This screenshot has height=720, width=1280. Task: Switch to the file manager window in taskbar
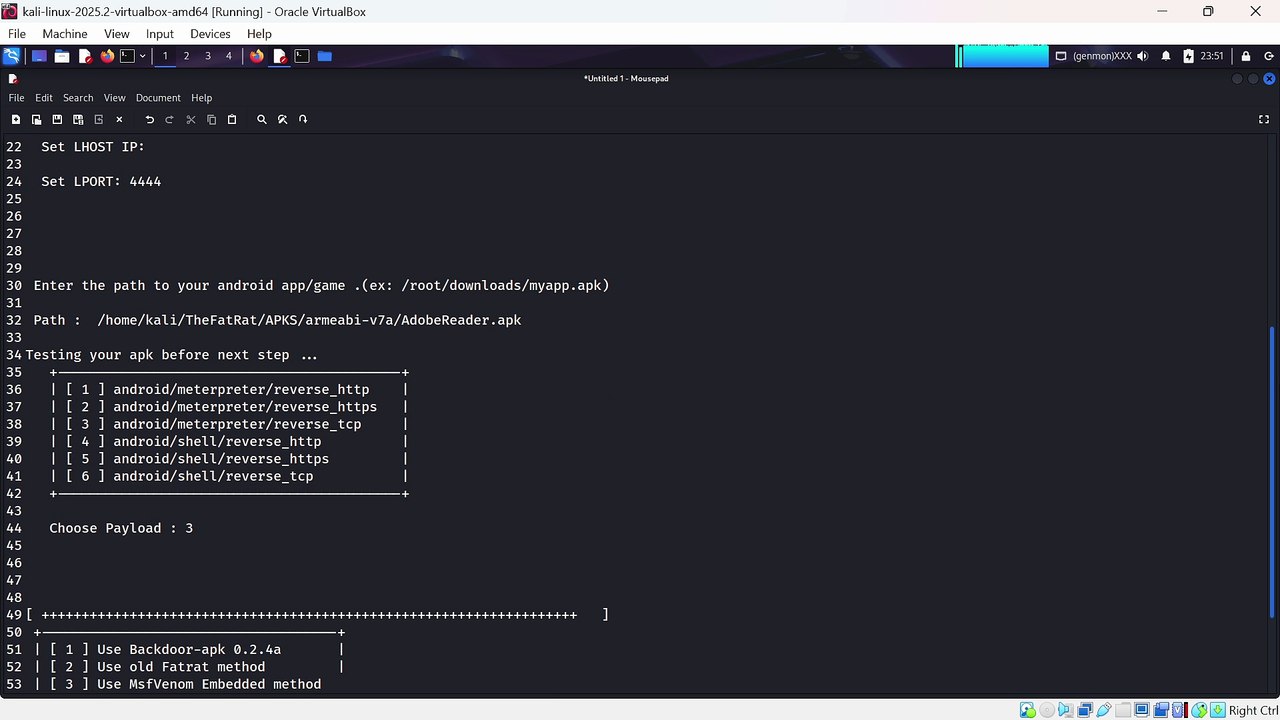pyautogui.click(x=324, y=56)
